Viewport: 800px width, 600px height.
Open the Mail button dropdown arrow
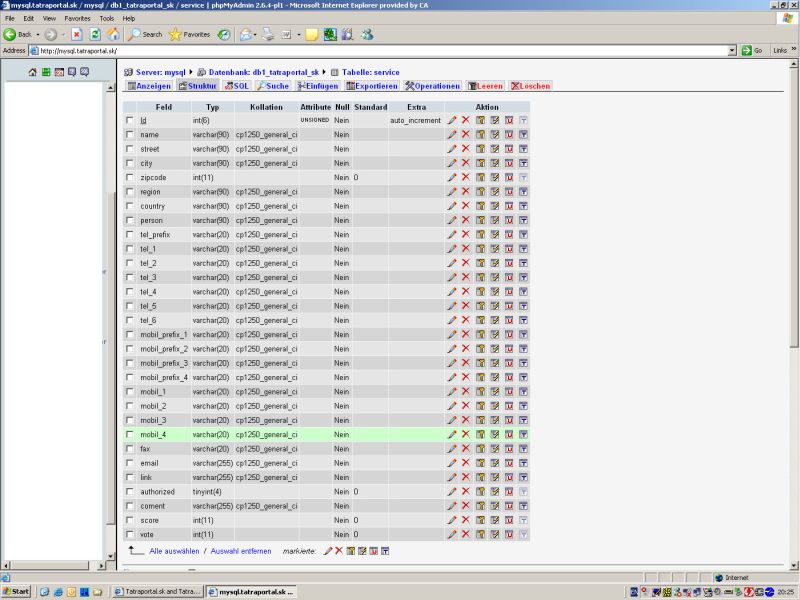pos(255,35)
